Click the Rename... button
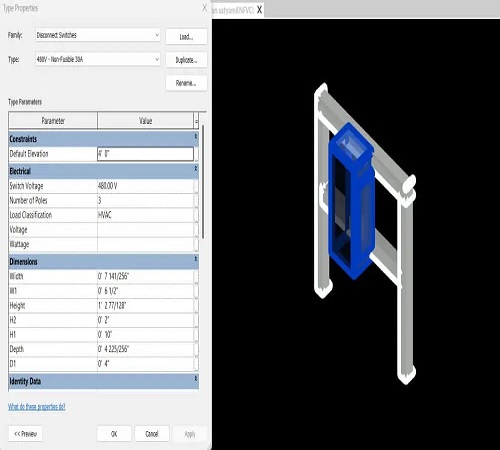Viewport: 500px width, 450px height. [186, 83]
